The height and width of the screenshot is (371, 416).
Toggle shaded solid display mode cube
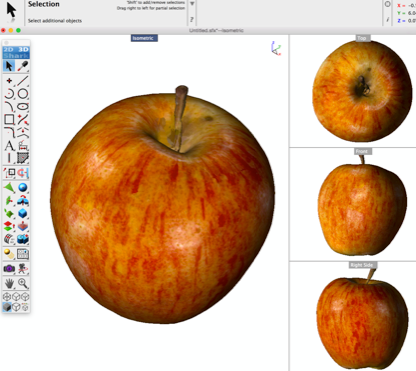[x=7, y=307]
